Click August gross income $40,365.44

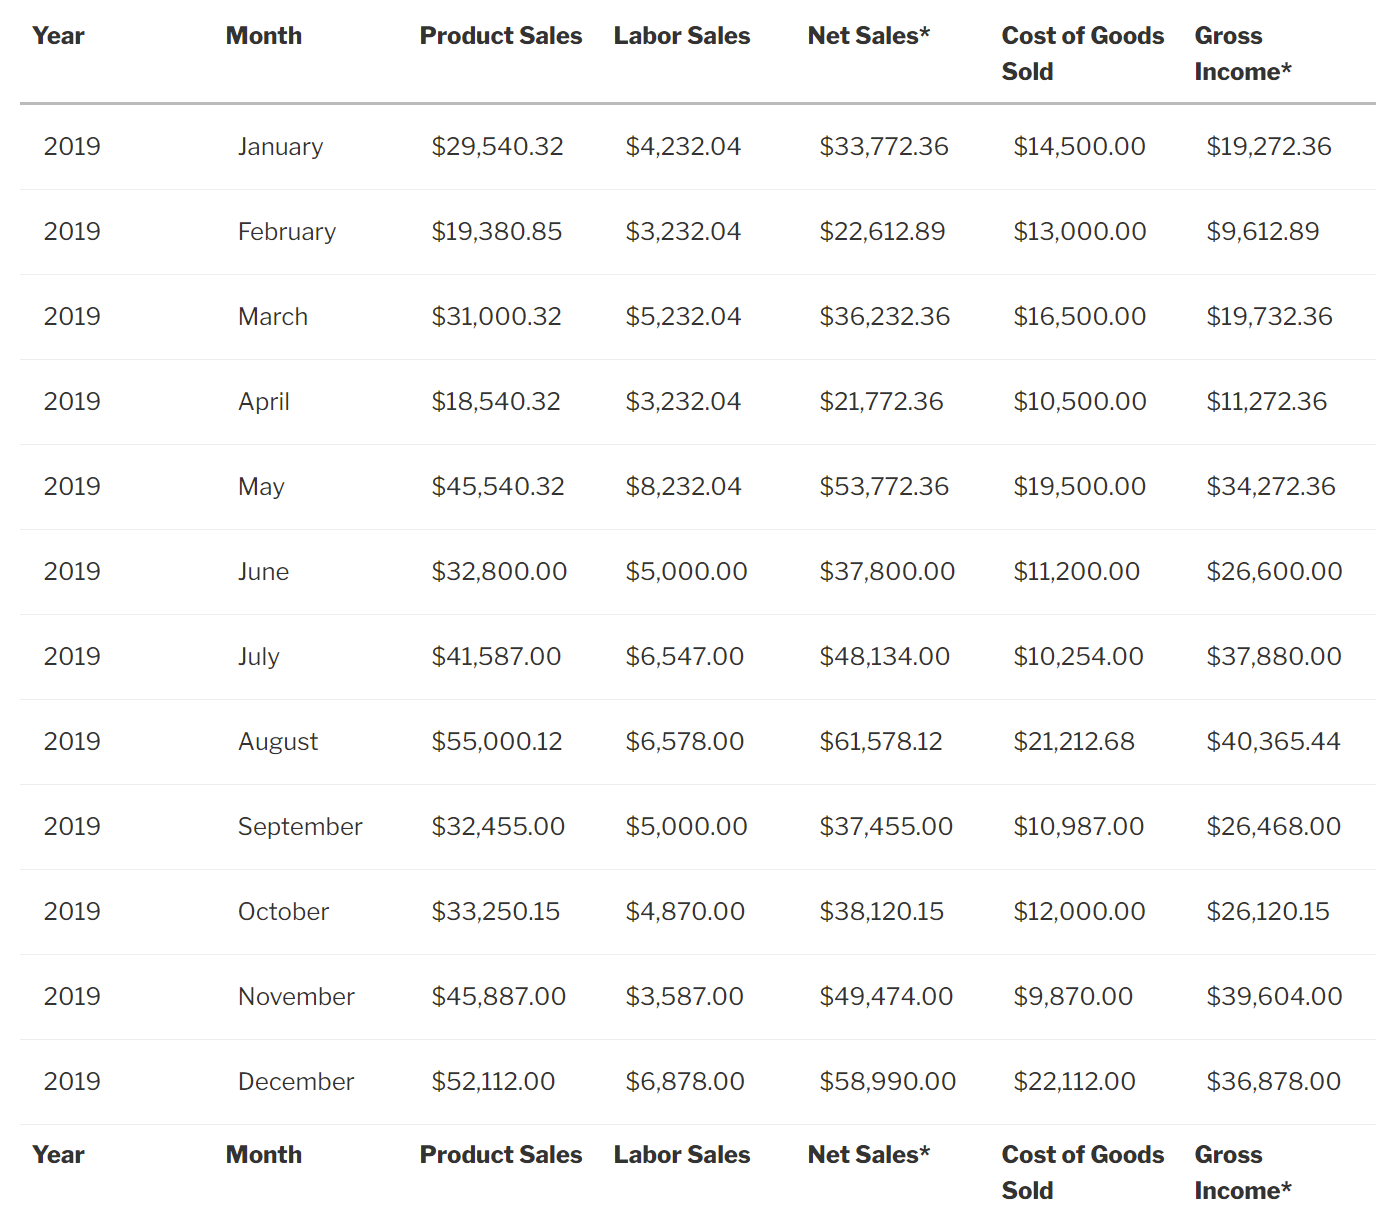coord(1273,742)
